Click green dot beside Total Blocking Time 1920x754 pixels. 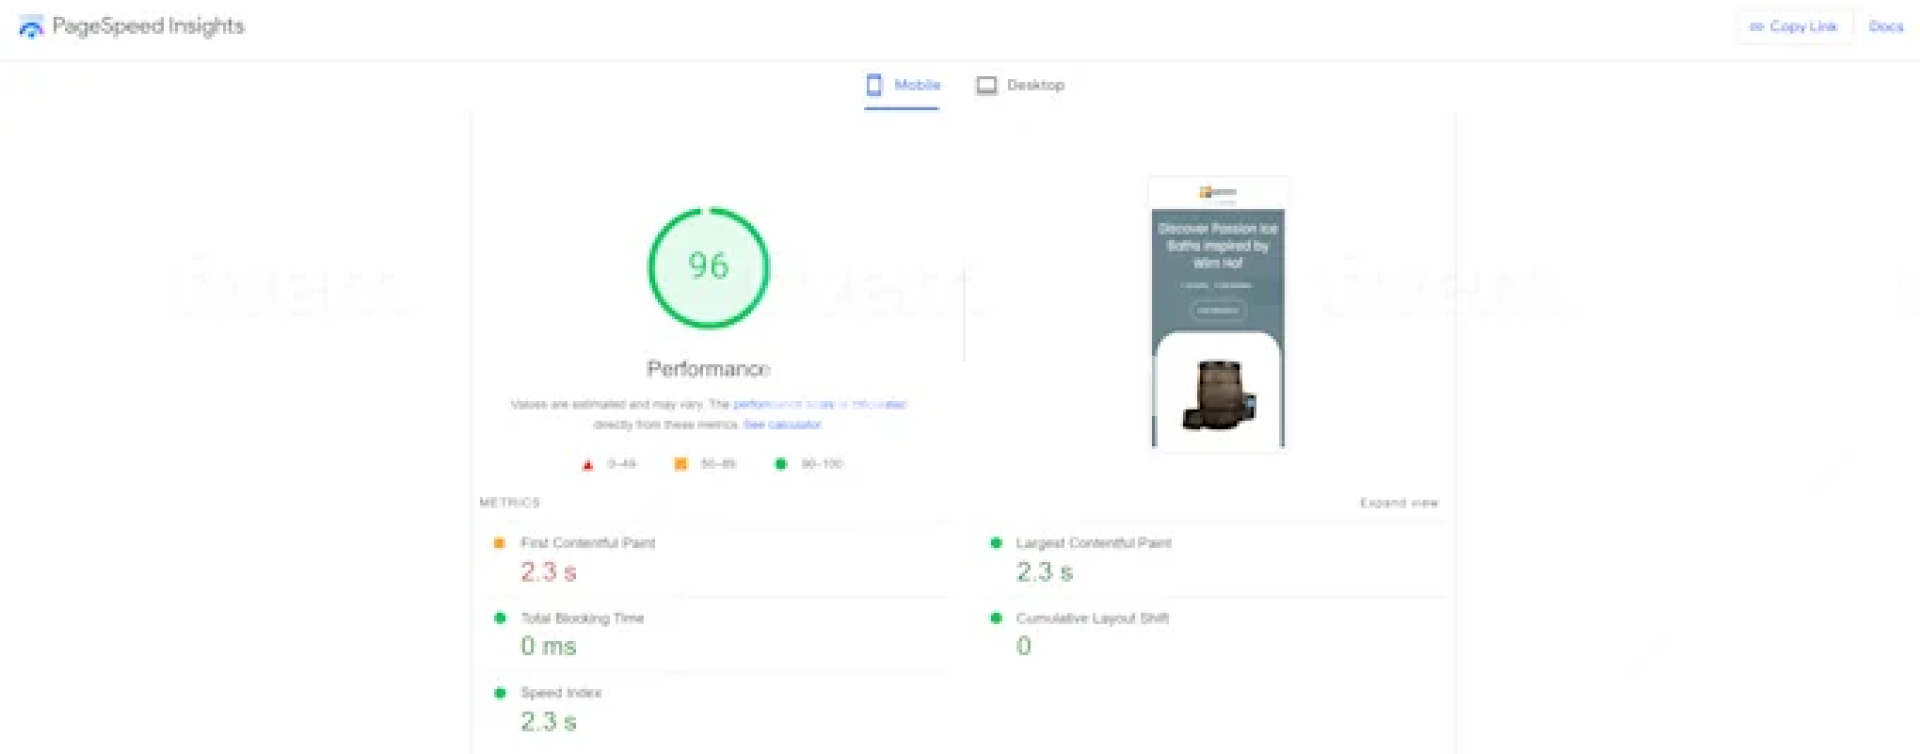tap(499, 618)
